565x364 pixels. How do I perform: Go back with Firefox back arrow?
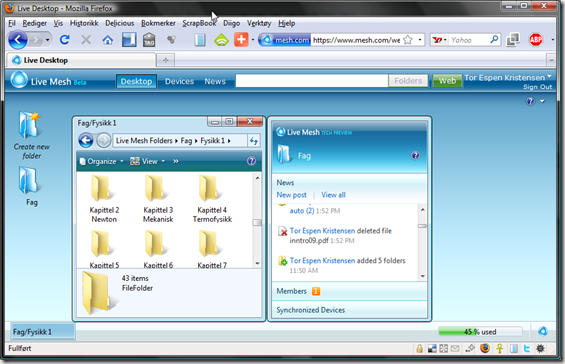point(18,40)
